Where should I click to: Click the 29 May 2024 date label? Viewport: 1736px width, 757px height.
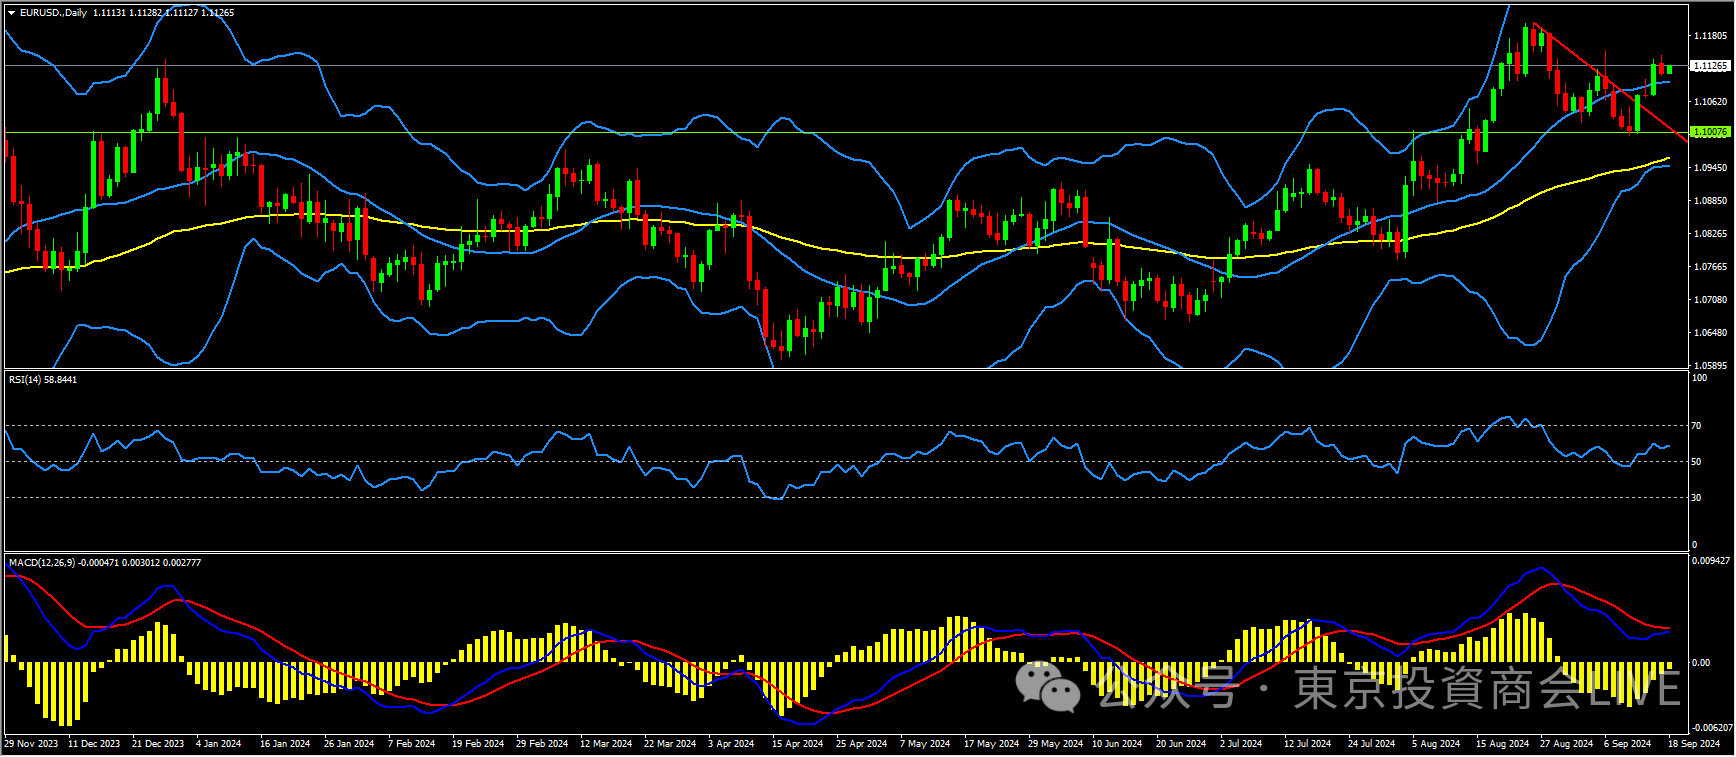[1055, 744]
